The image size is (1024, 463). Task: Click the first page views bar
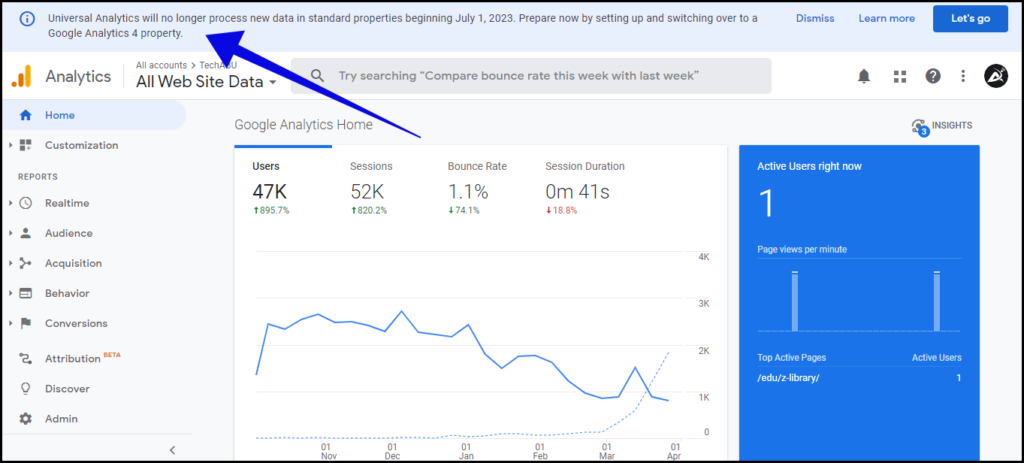click(795, 301)
